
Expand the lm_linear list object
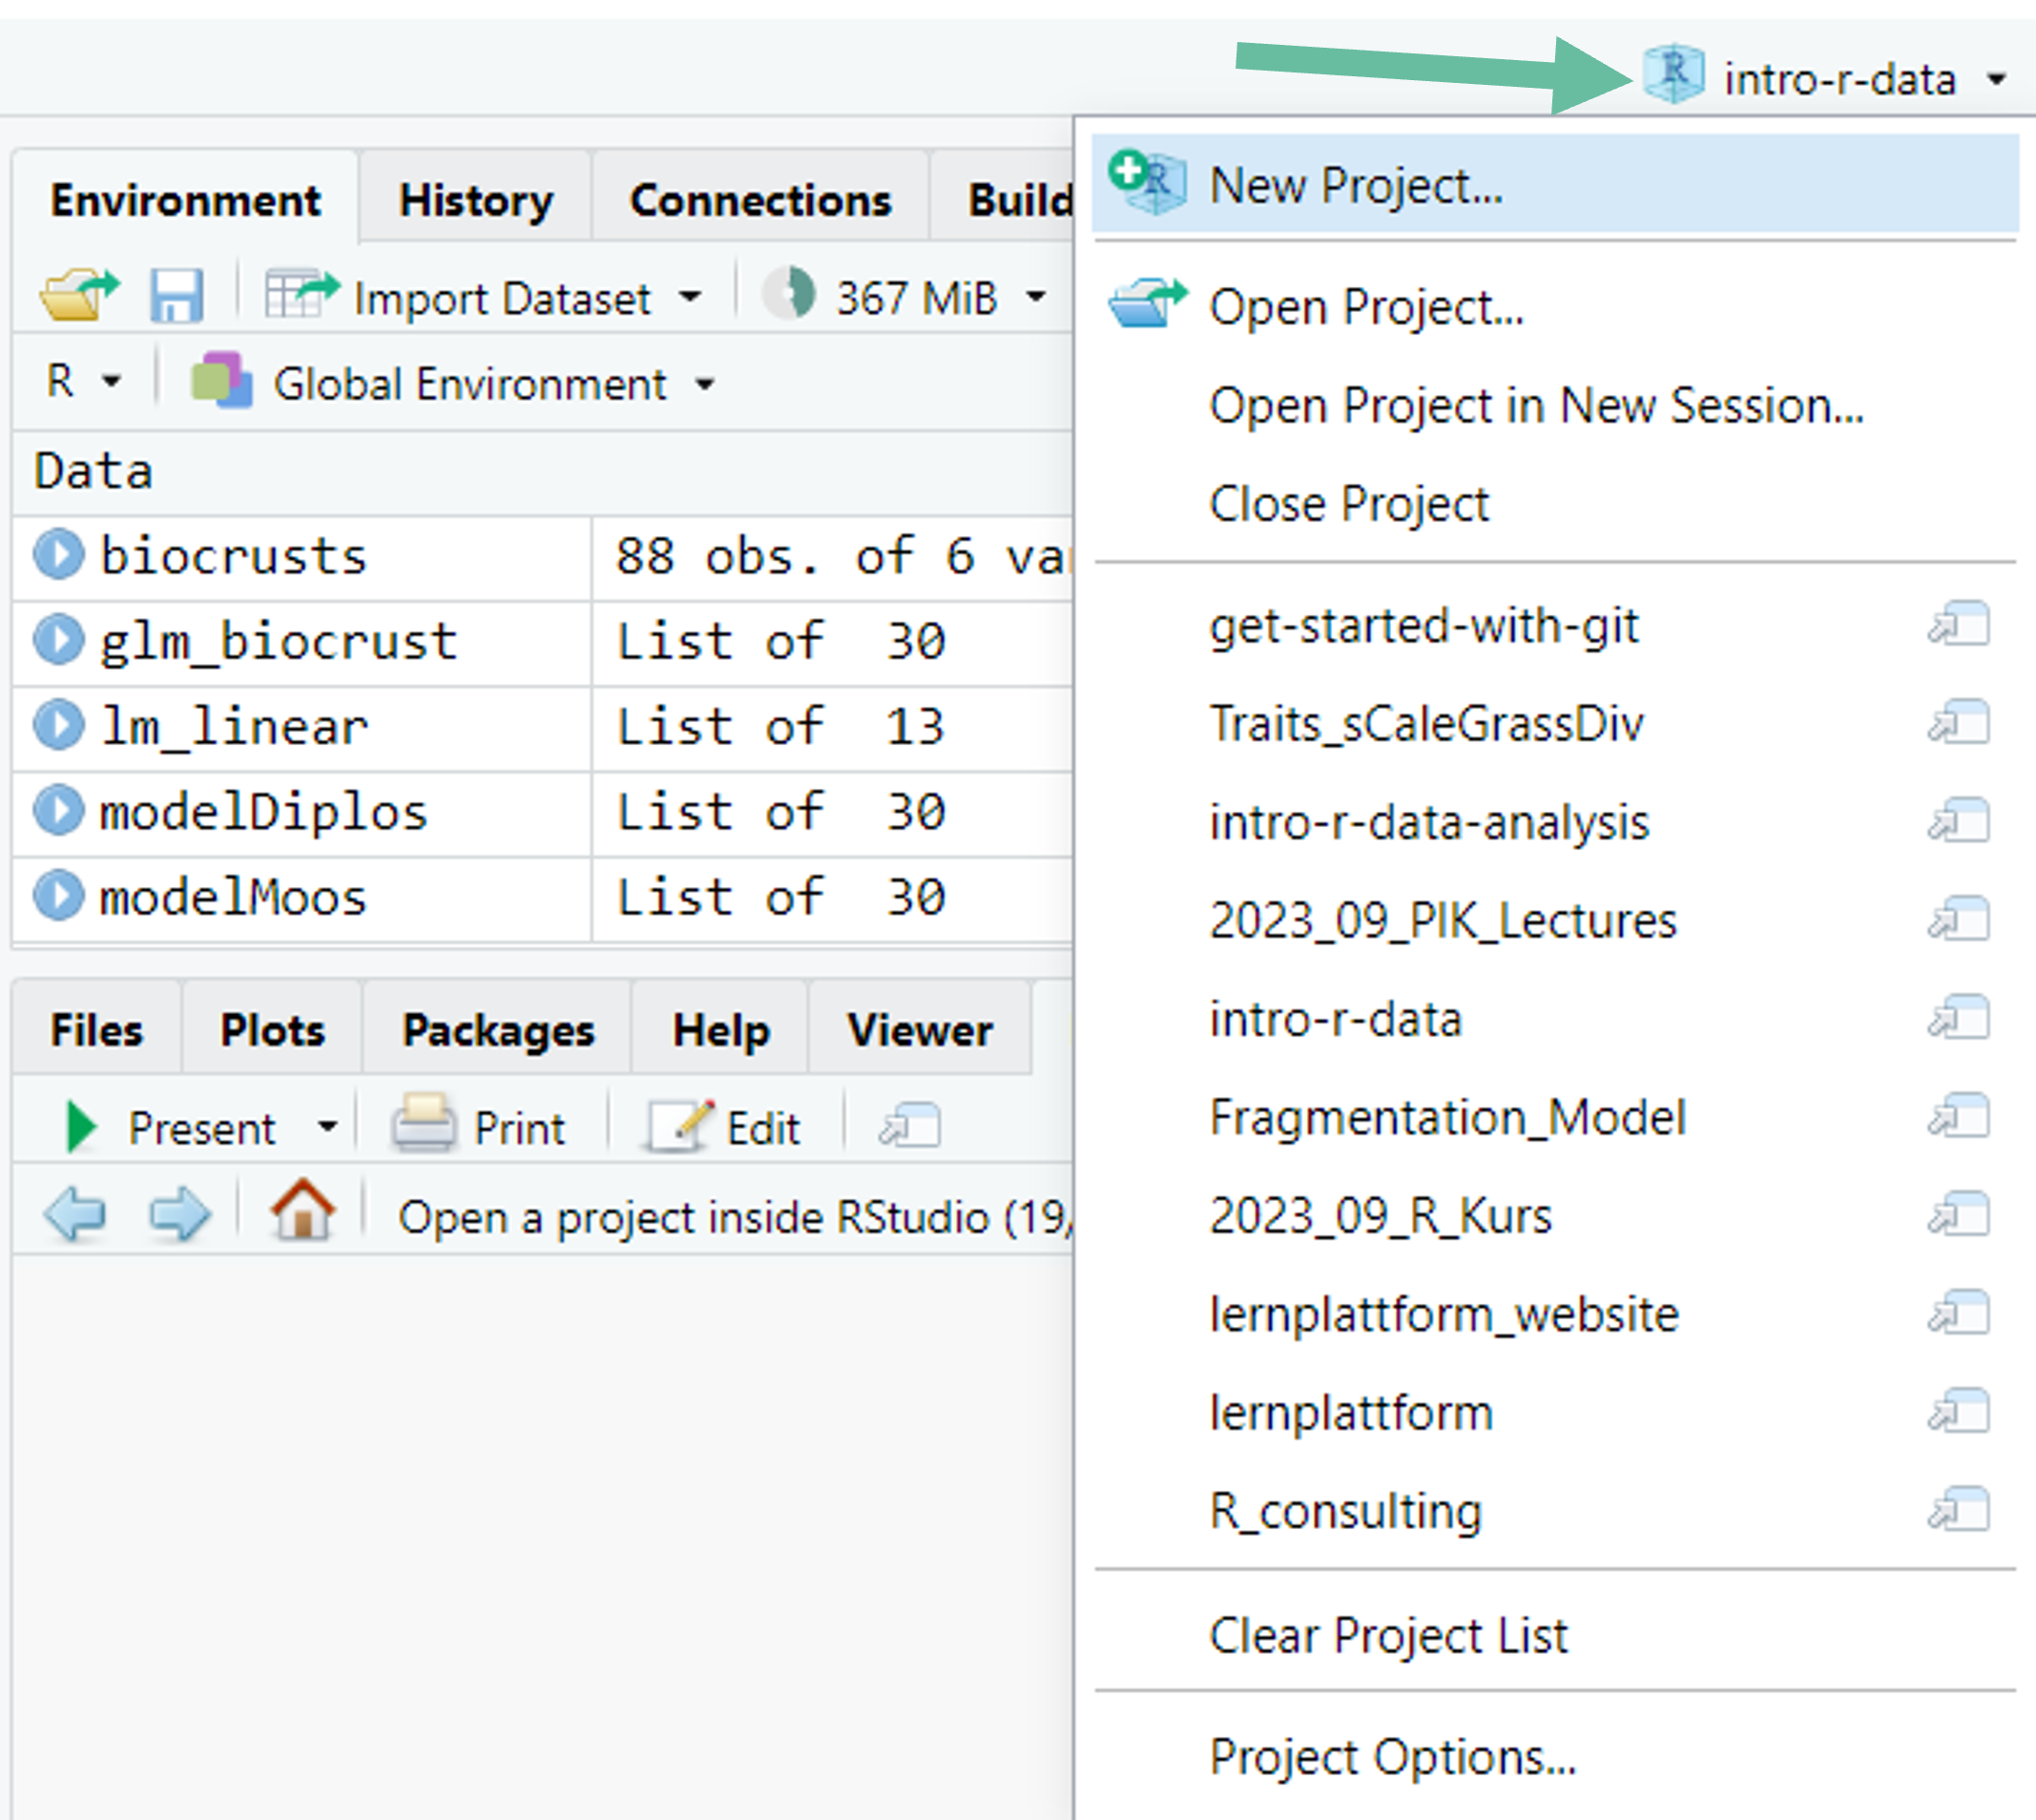58,726
